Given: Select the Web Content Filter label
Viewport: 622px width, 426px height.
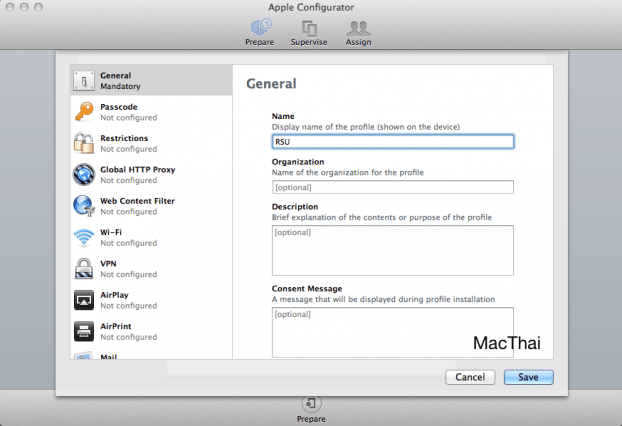Looking at the screenshot, I should (137, 201).
